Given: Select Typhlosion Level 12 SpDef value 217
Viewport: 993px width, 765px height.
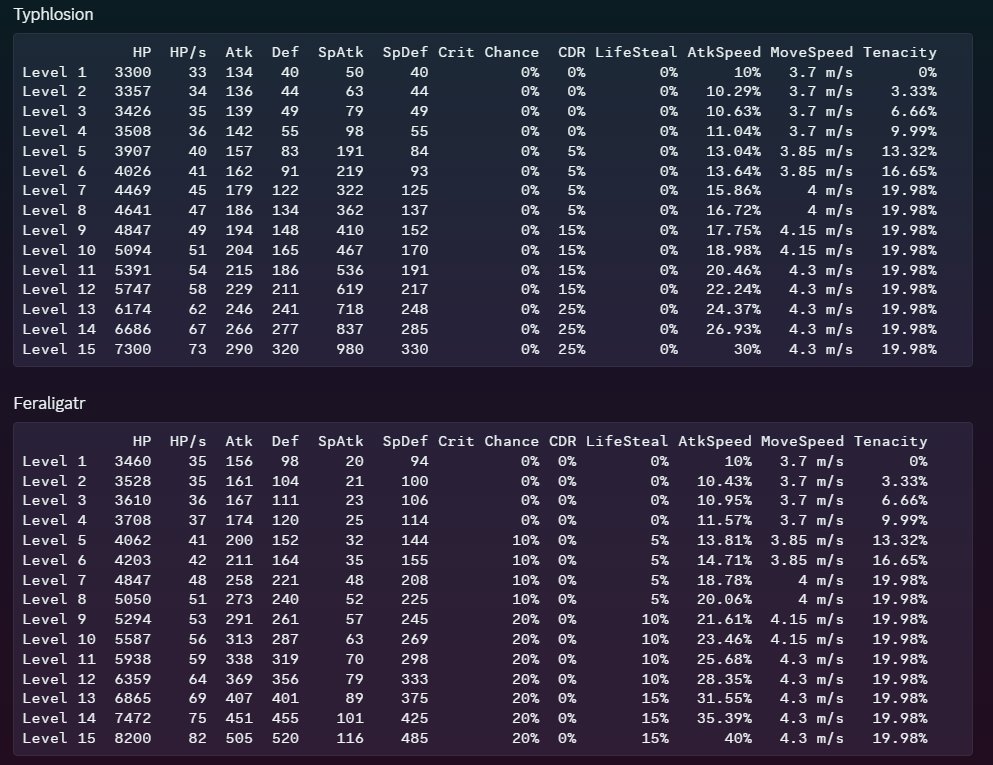Looking at the screenshot, I should tap(414, 289).
